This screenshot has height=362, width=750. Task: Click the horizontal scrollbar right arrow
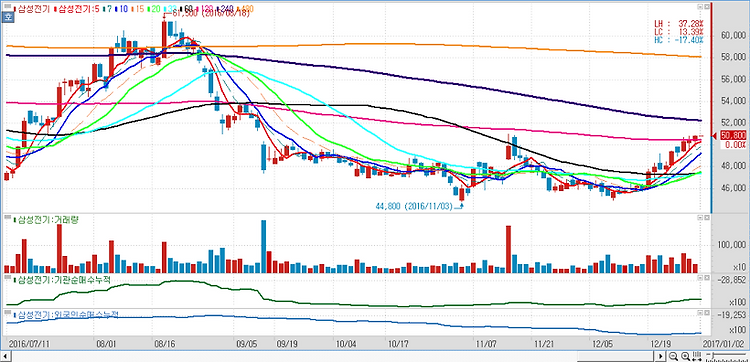tap(661, 356)
